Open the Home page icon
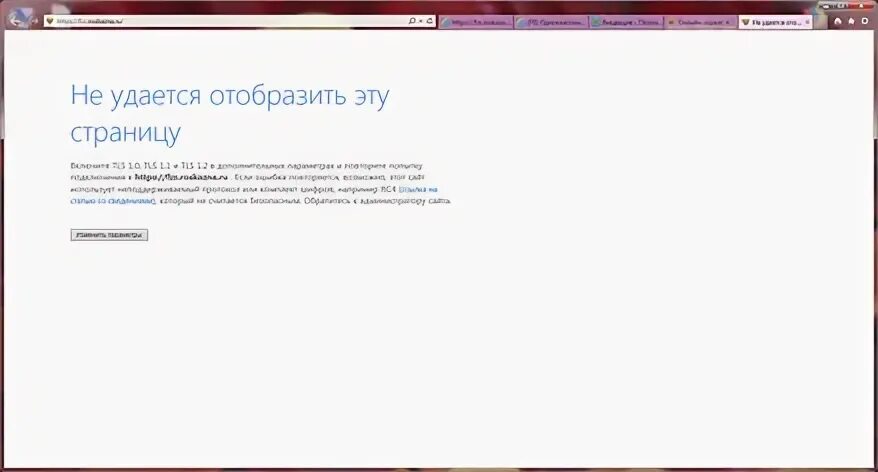878x472 pixels. 838,21
